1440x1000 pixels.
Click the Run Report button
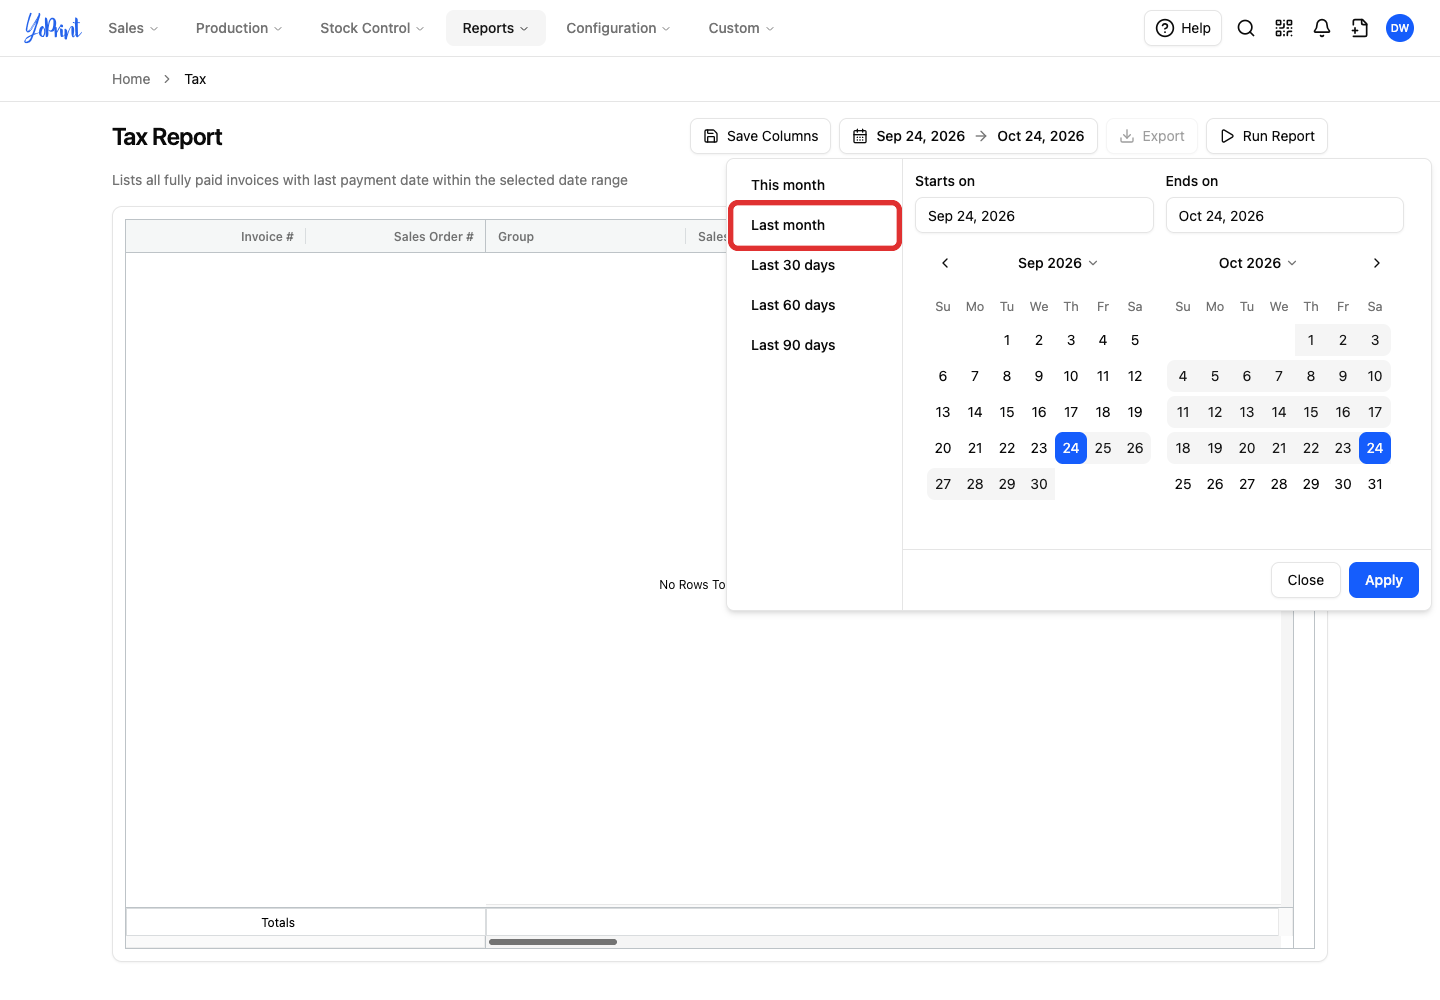click(1267, 136)
